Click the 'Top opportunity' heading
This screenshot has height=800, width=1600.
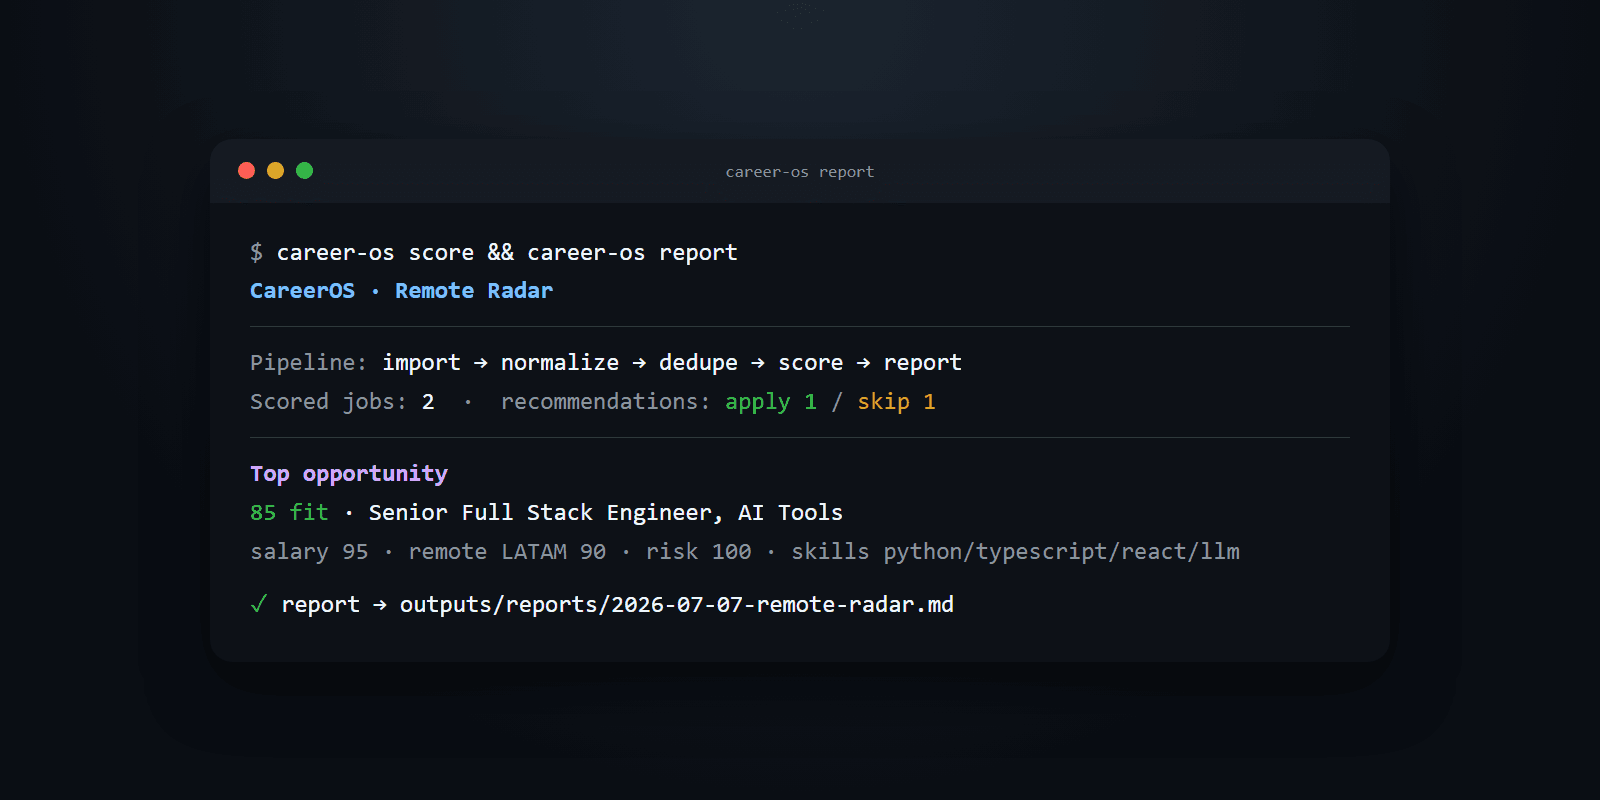349,474
